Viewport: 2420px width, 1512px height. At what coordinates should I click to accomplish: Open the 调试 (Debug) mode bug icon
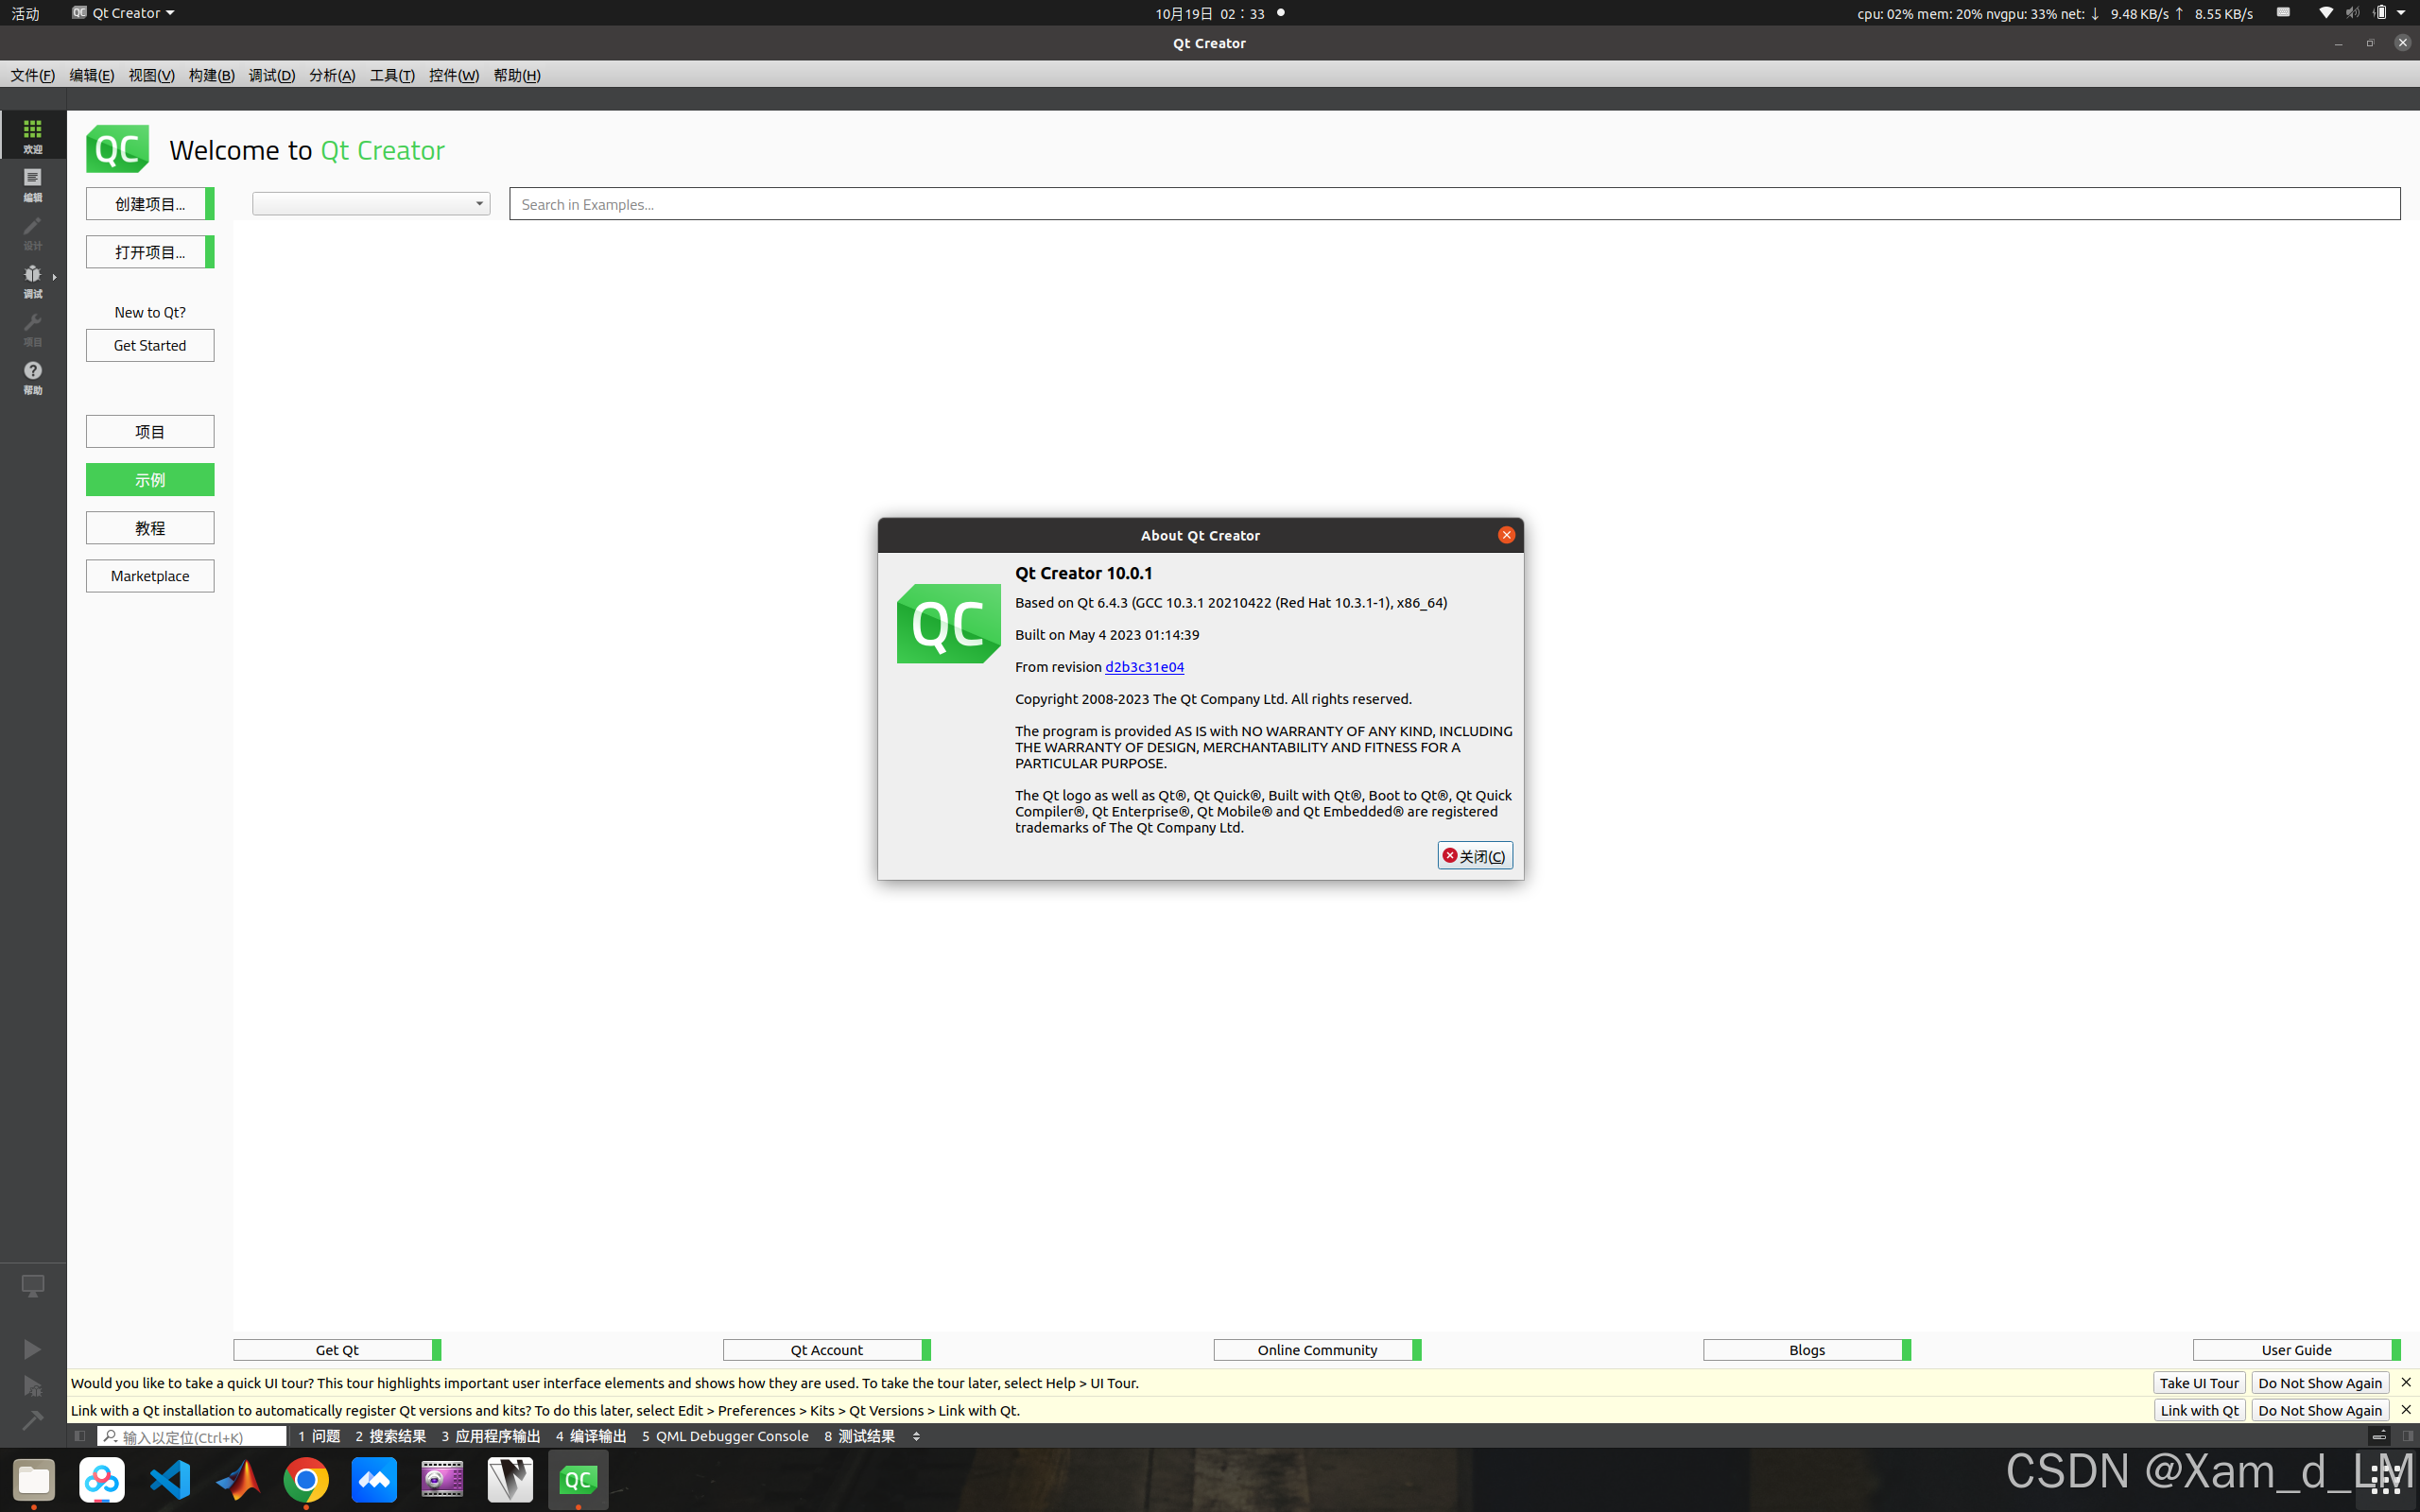(x=33, y=280)
